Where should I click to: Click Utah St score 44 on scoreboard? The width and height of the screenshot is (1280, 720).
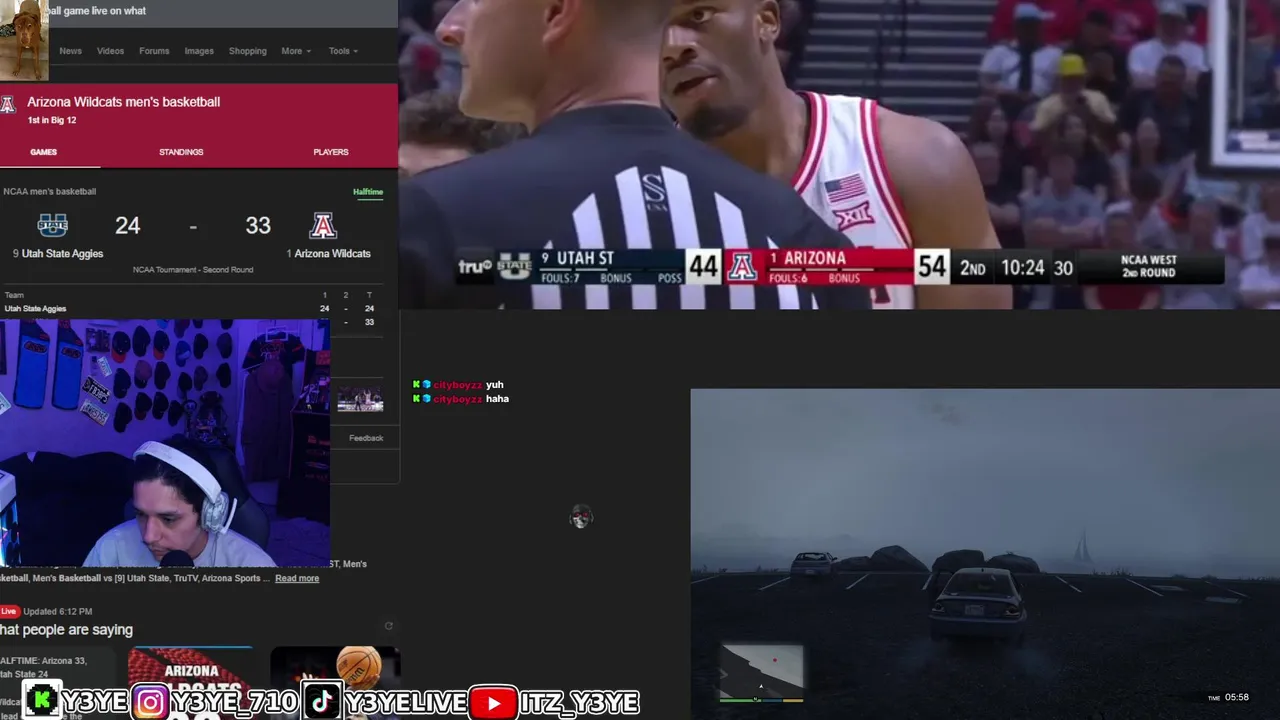703,267
